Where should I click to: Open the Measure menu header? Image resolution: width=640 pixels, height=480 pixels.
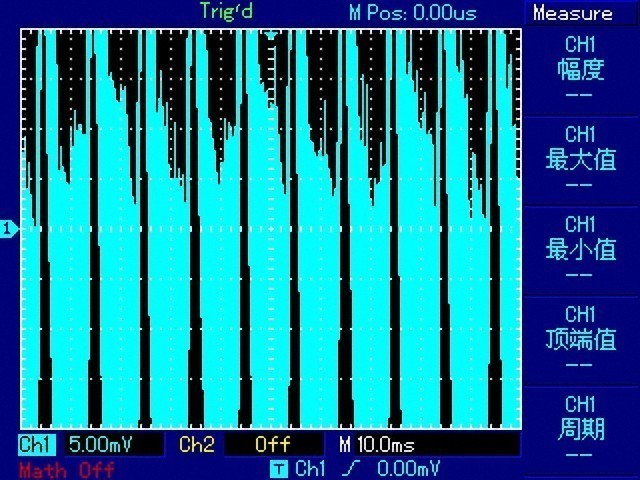point(573,13)
